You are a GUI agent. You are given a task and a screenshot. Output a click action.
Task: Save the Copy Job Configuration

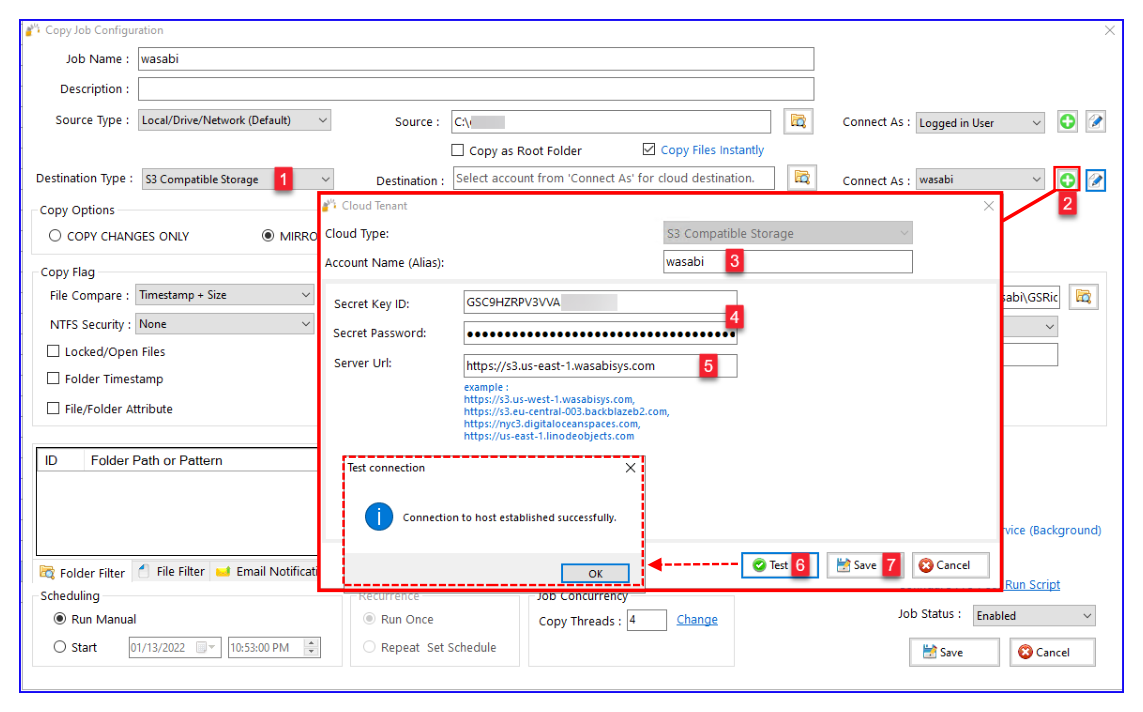click(954, 652)
